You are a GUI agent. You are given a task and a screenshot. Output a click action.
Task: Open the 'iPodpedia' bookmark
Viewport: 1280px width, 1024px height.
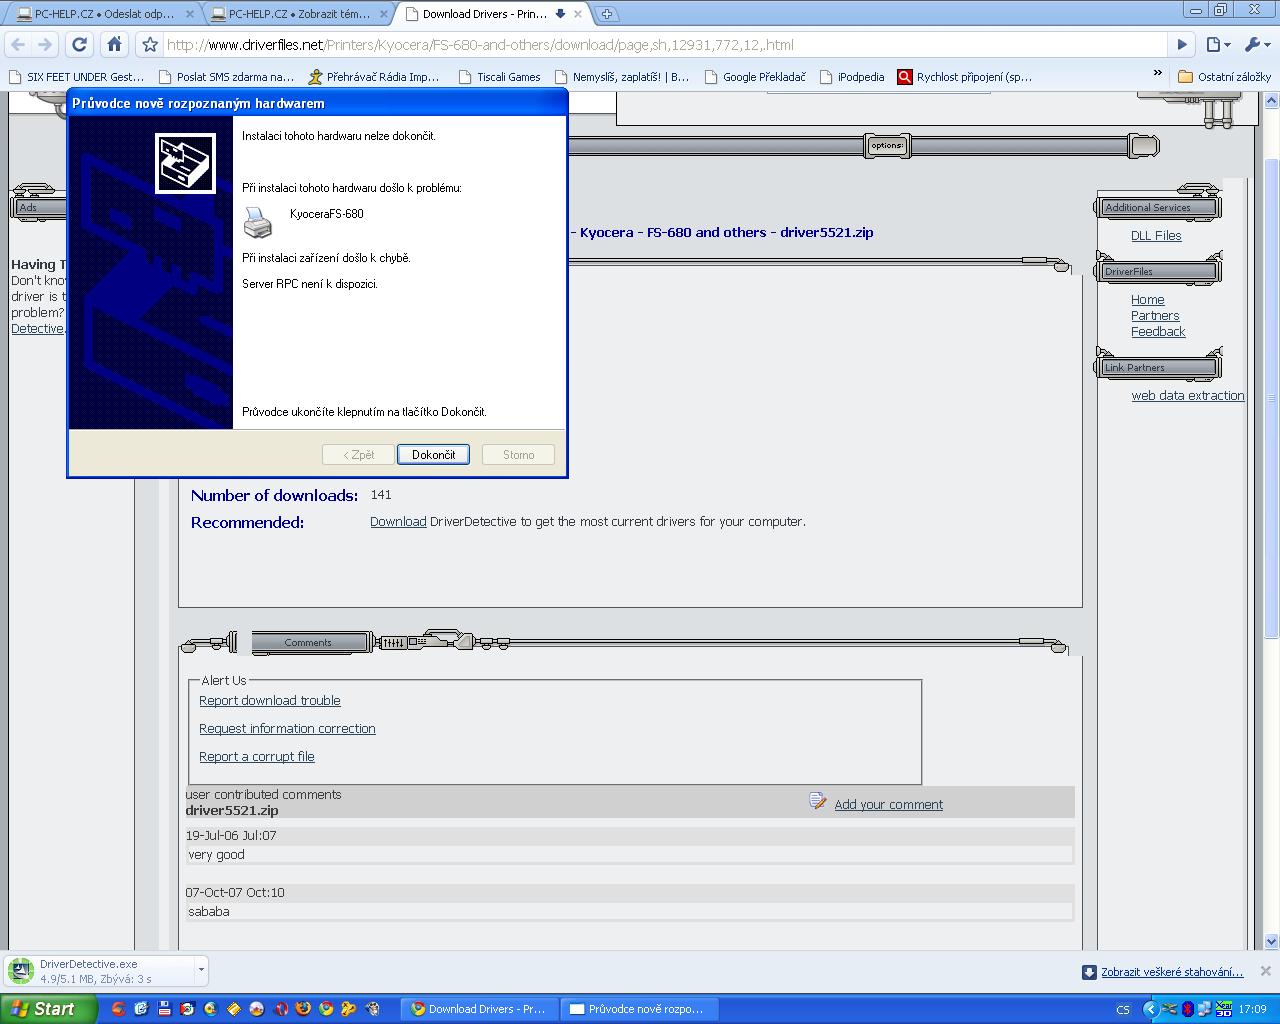pyautogui.click(x=851, y=76)
